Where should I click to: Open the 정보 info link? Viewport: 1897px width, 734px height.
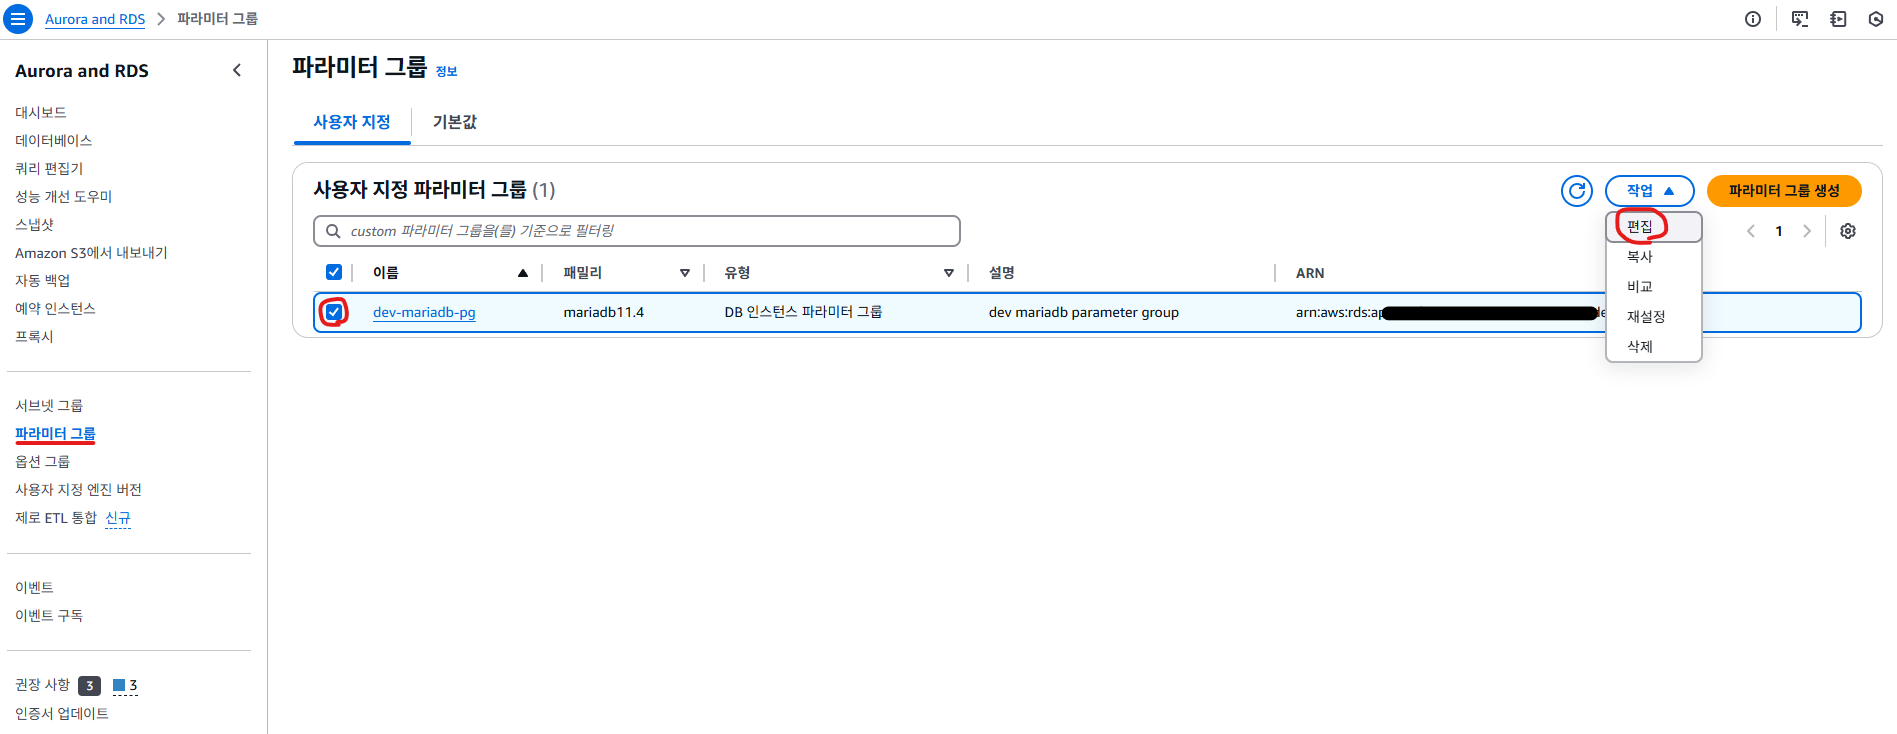(446, 72)
